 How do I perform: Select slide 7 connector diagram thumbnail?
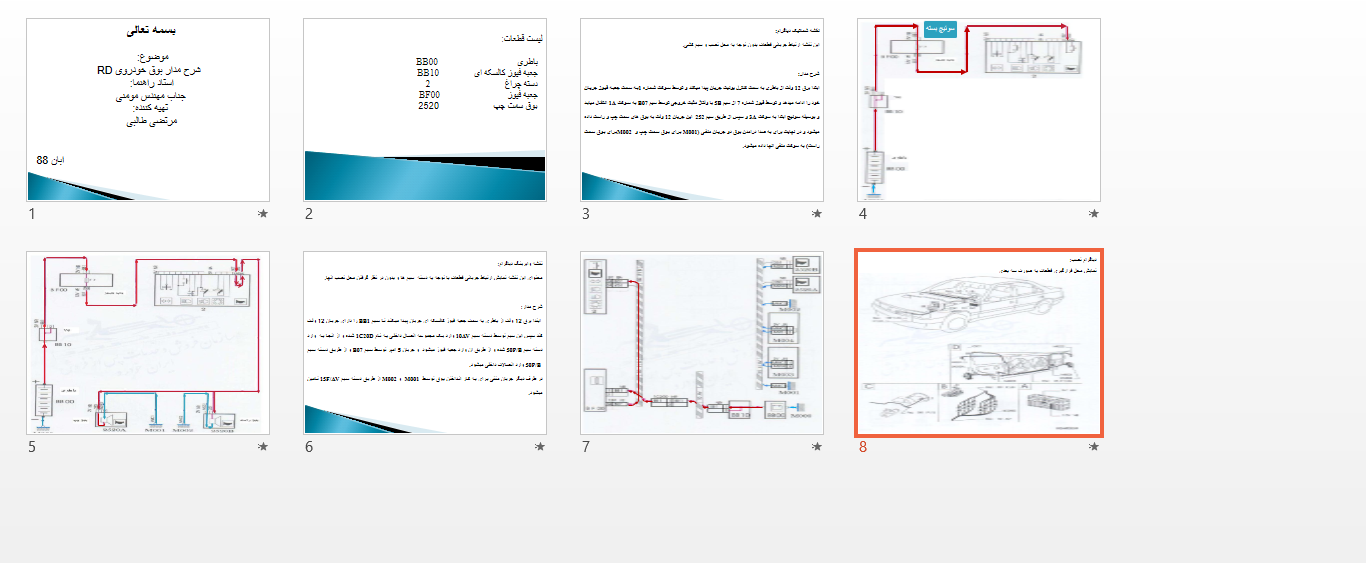coord(702,343)
